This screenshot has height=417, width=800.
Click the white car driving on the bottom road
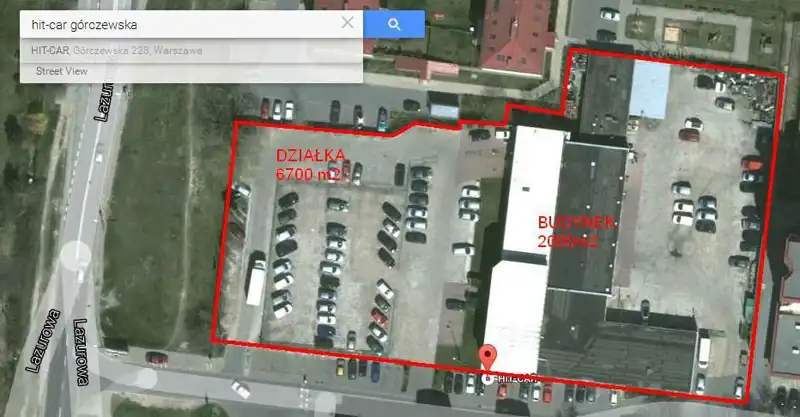coord(240,389)
